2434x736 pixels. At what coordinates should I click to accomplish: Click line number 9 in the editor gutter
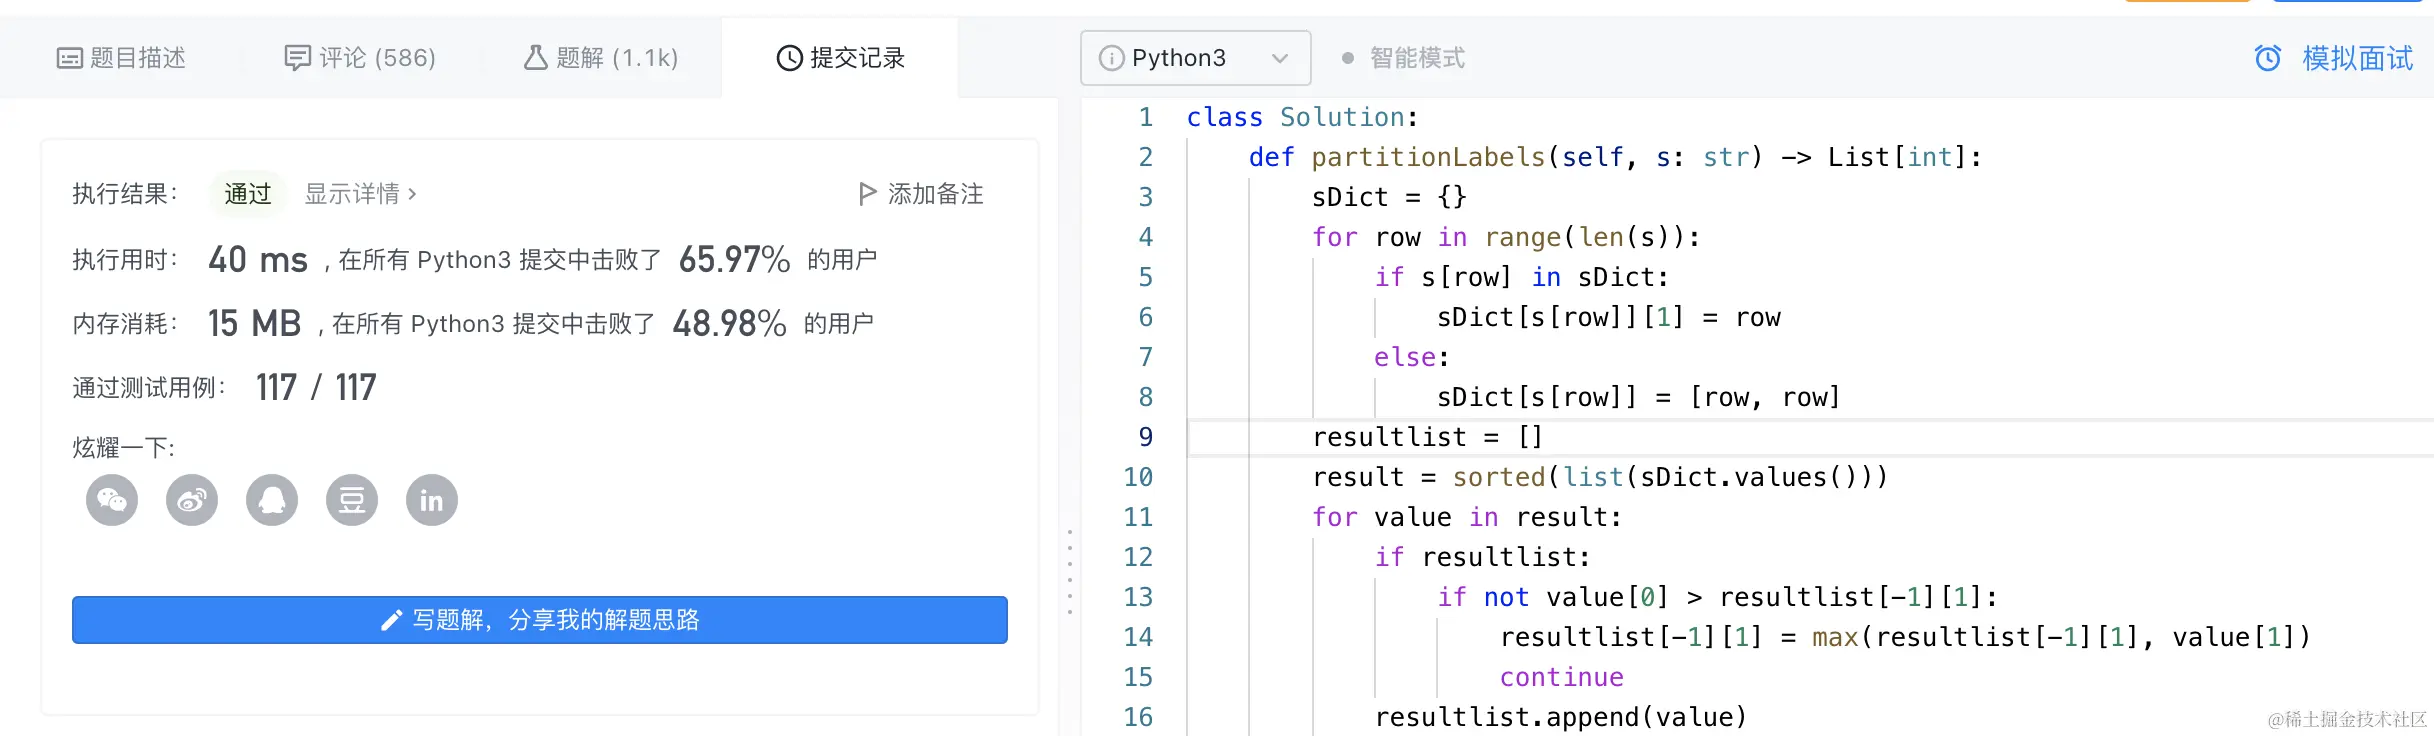[x=1146, y=437]
